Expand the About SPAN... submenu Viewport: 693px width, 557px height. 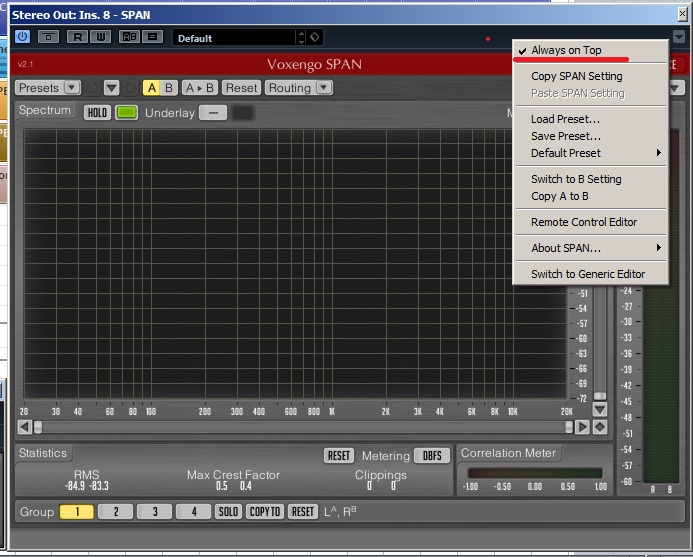point(591,248)
